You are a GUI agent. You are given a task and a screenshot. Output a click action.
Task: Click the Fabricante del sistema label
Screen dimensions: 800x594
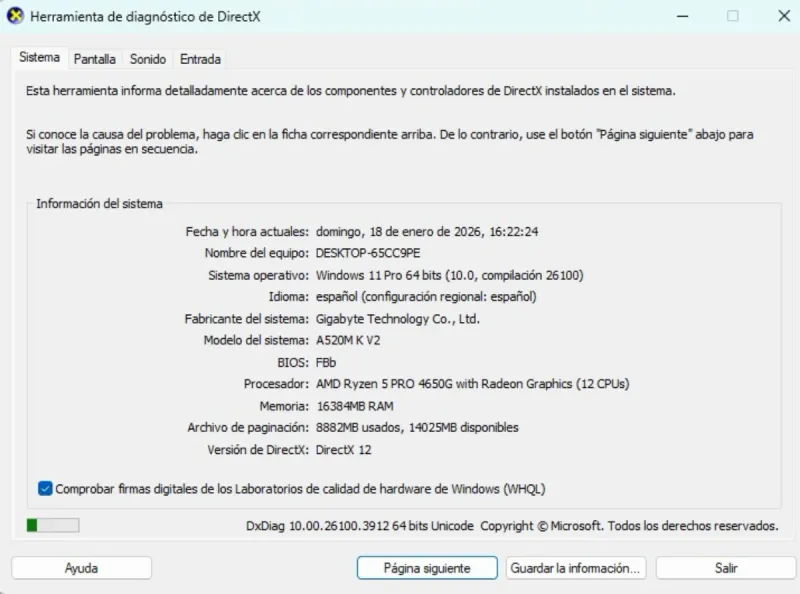coord(246,319)
